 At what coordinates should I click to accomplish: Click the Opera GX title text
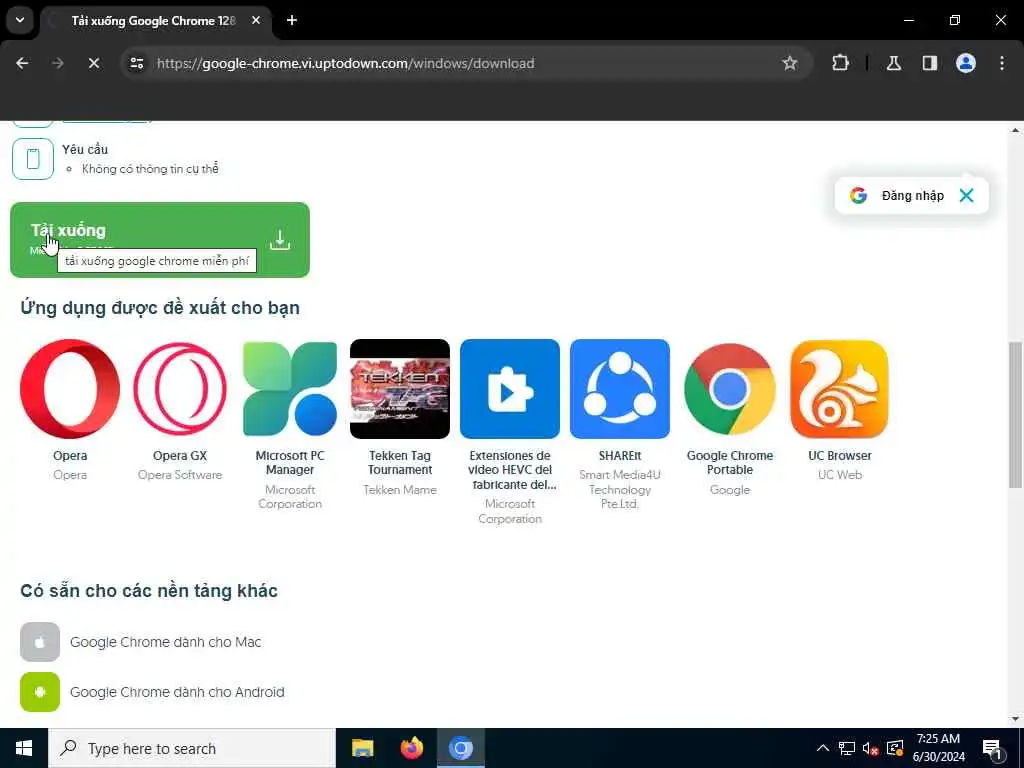[180, 456]
